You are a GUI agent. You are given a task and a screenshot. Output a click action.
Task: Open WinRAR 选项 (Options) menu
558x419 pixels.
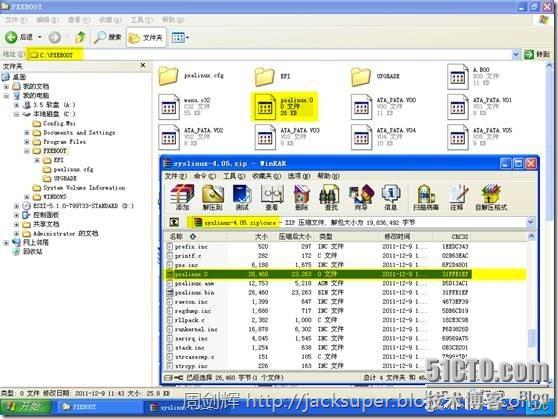click(299, 176)
